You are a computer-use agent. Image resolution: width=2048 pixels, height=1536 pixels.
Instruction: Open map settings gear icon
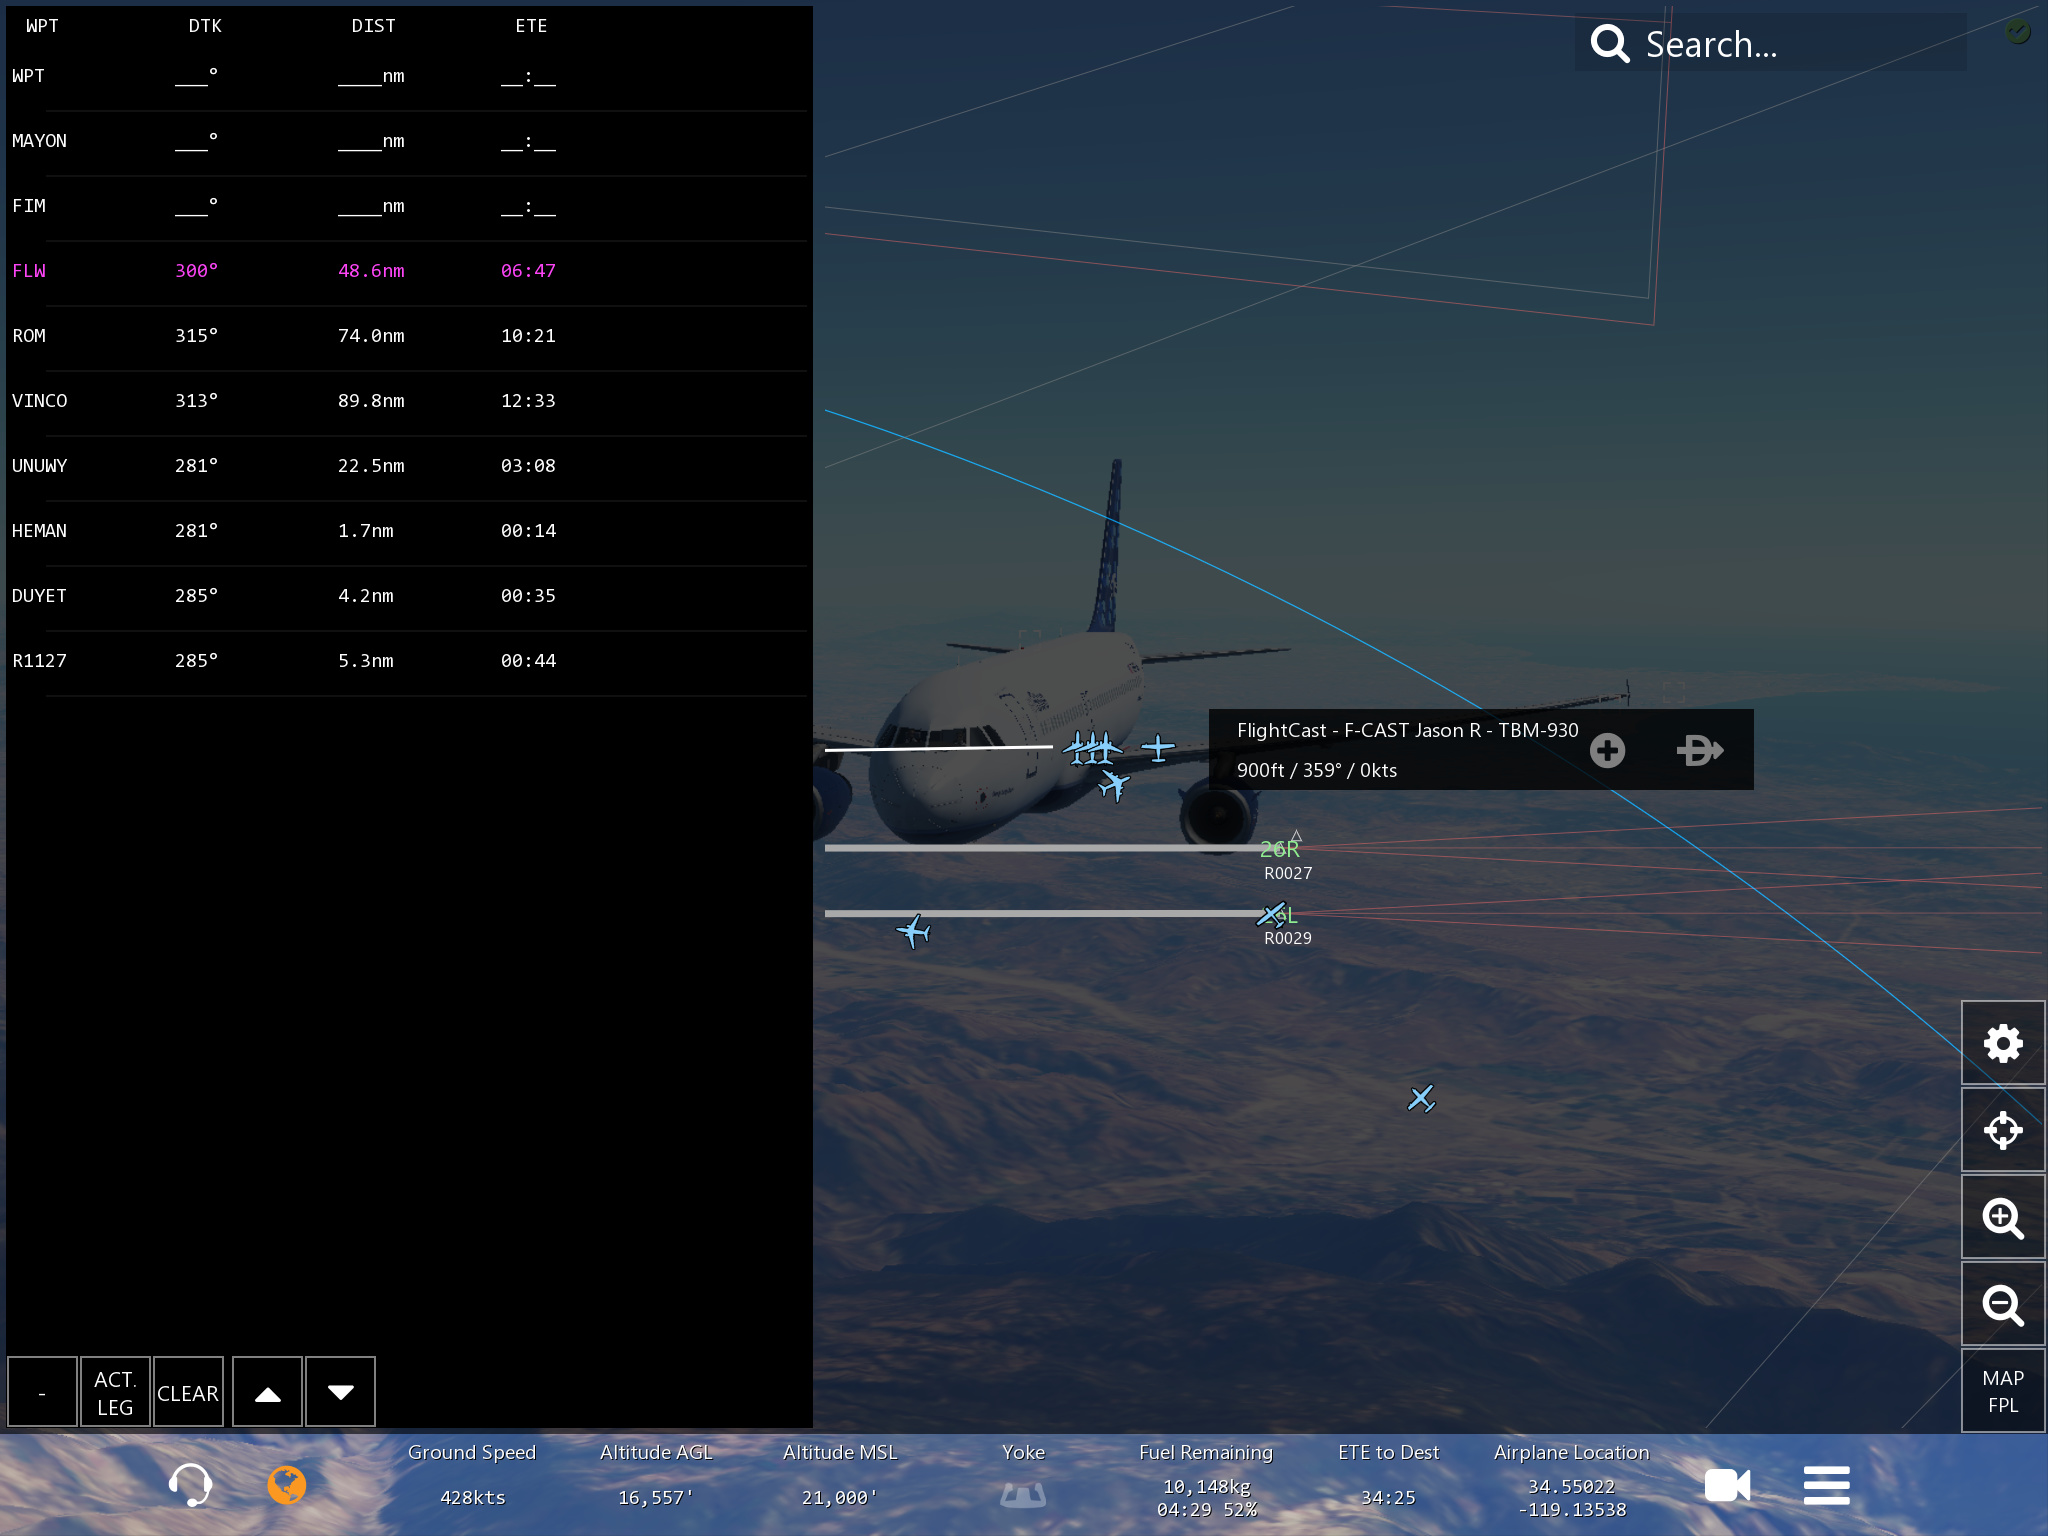pyautogui.click(x=2002, y=1044)
